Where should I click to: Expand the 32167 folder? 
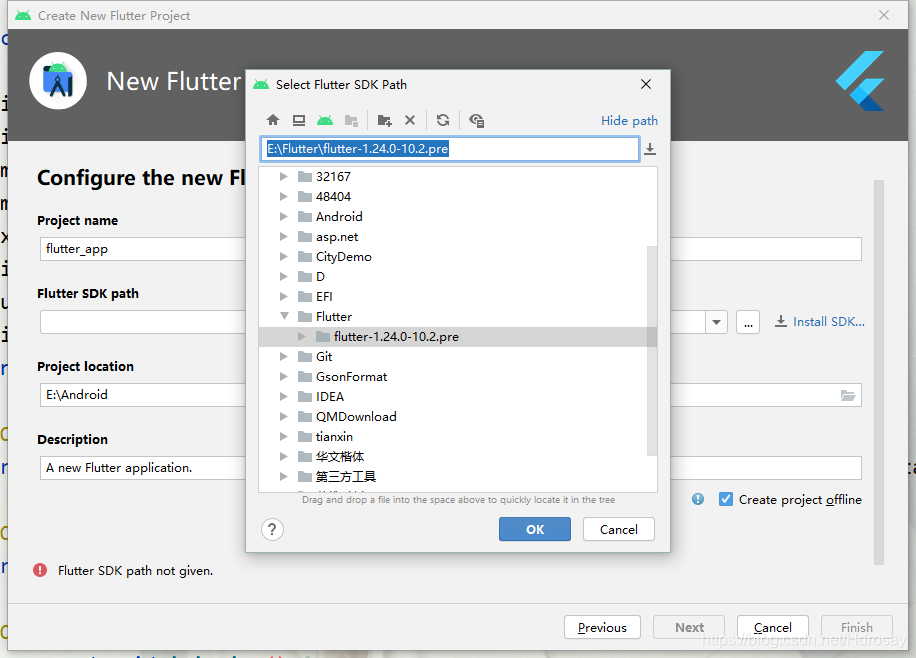coord(283,176)
